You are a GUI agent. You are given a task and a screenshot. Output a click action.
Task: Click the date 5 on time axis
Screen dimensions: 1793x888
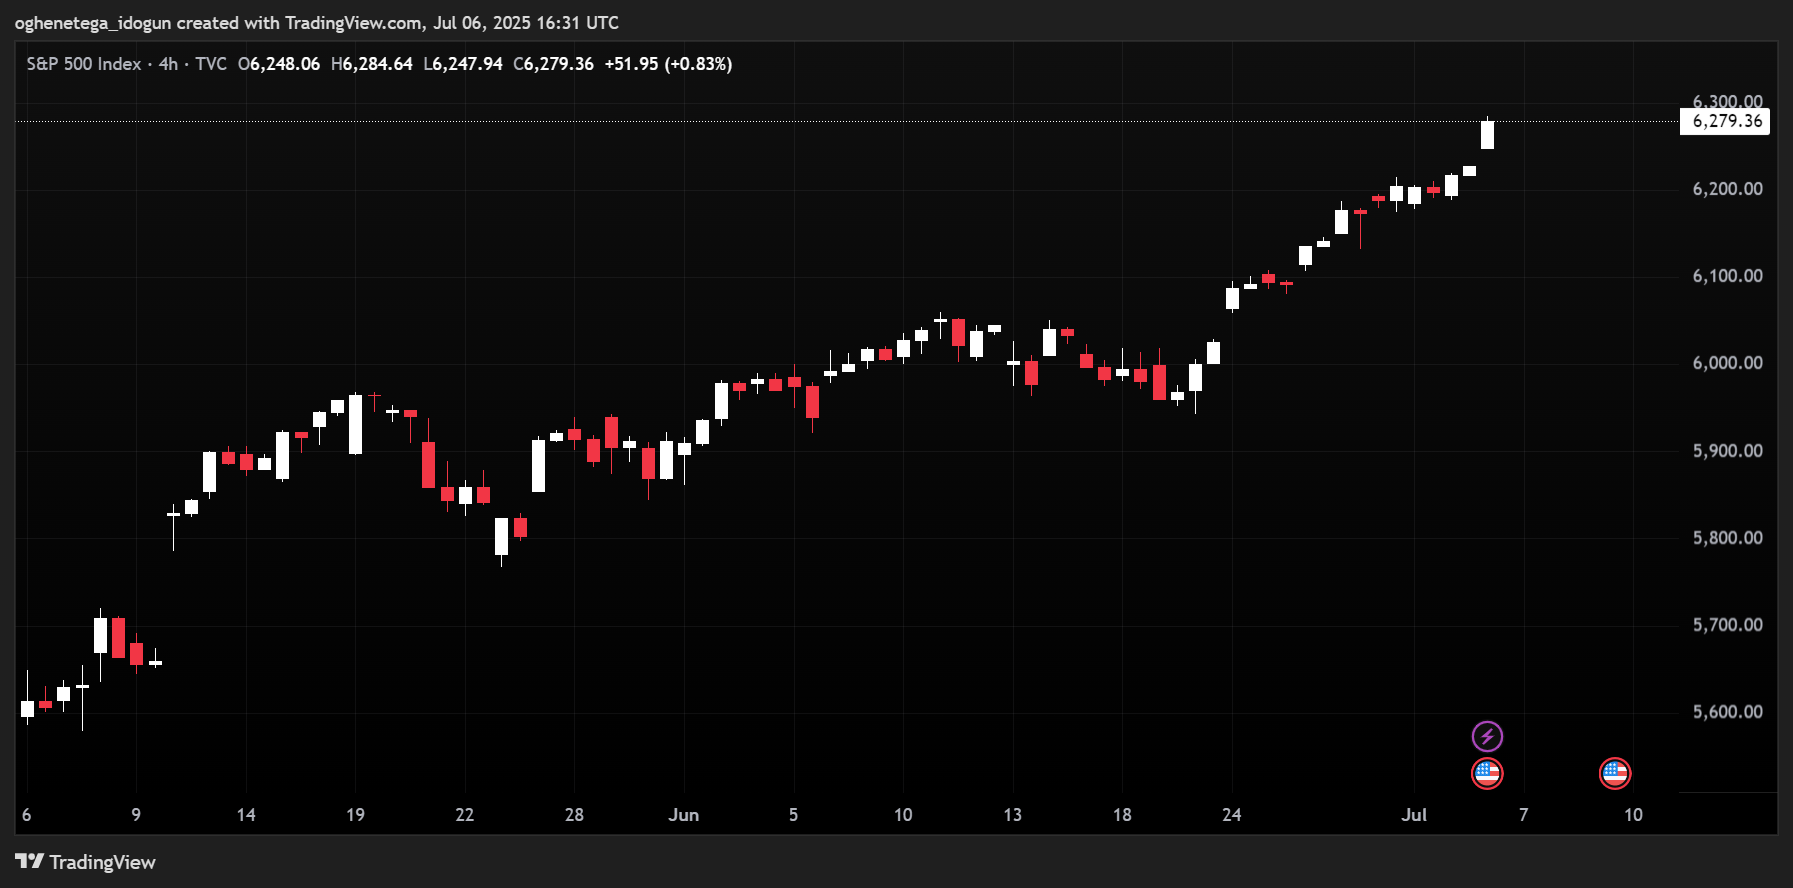point(794,815)
